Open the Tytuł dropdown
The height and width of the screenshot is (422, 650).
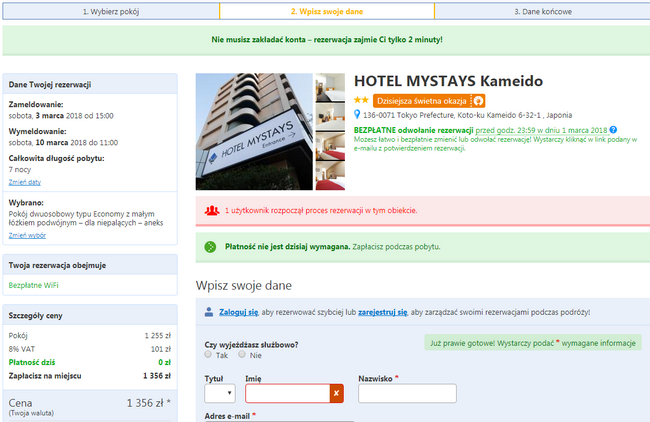[220, 393]
